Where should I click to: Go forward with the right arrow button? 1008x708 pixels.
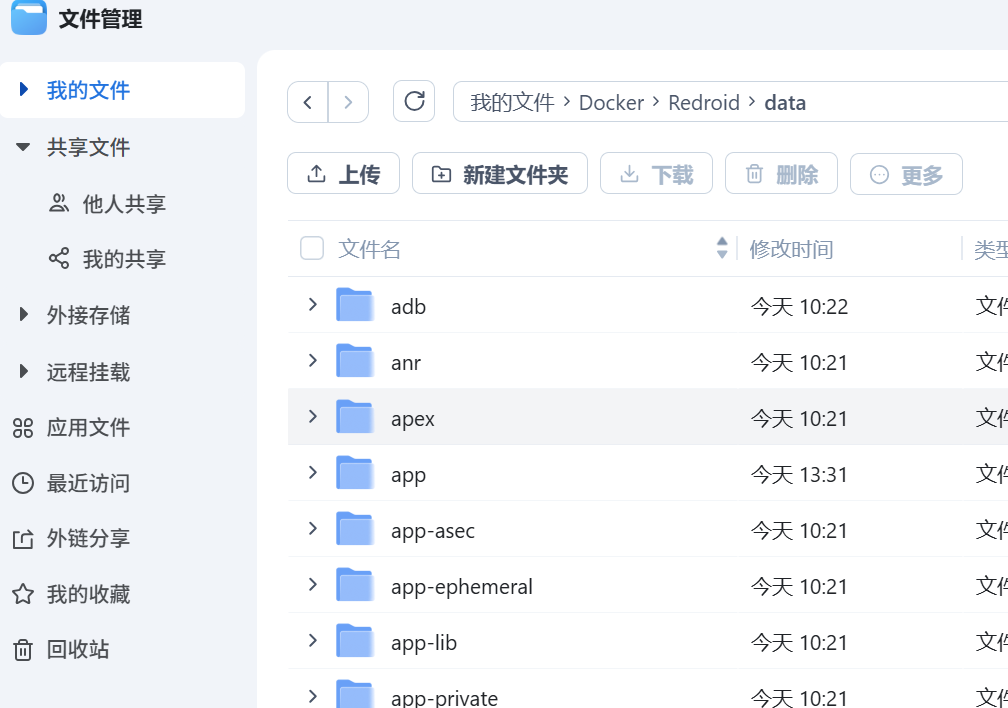click(348, 102)
